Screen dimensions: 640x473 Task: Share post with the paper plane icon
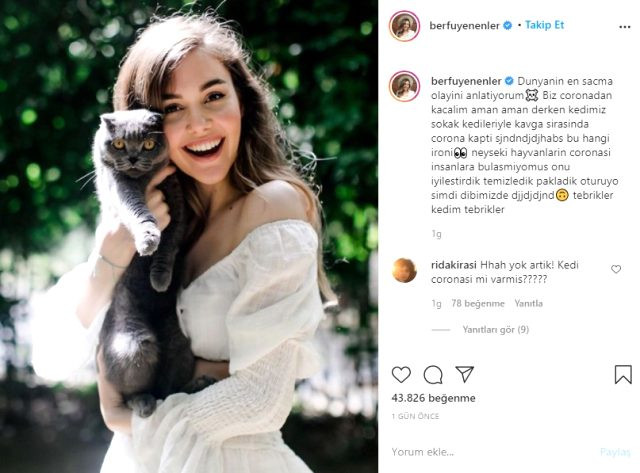[464, 375]
